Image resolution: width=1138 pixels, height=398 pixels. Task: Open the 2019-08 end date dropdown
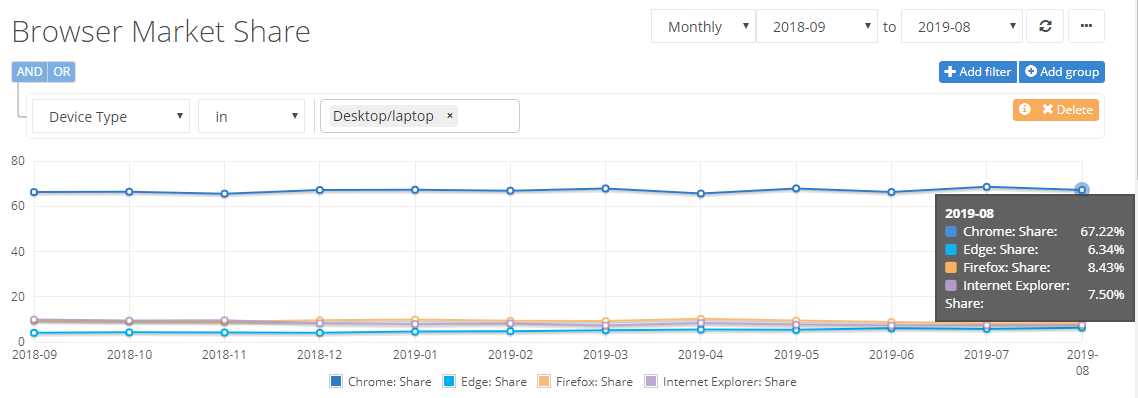tap(962, 27)
